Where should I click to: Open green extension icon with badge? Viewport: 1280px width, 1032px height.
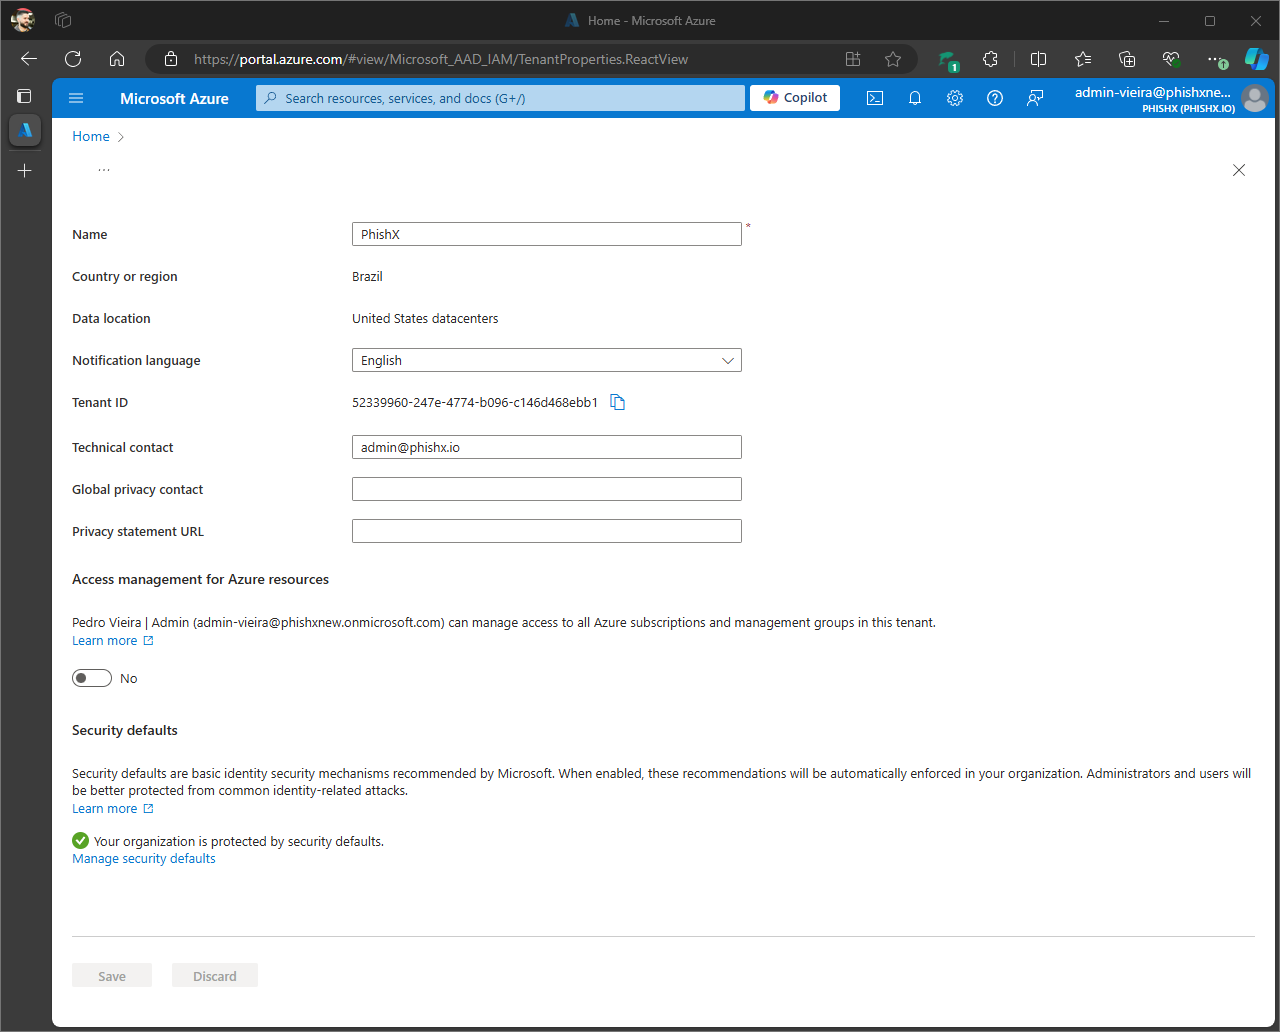[947, 60]
